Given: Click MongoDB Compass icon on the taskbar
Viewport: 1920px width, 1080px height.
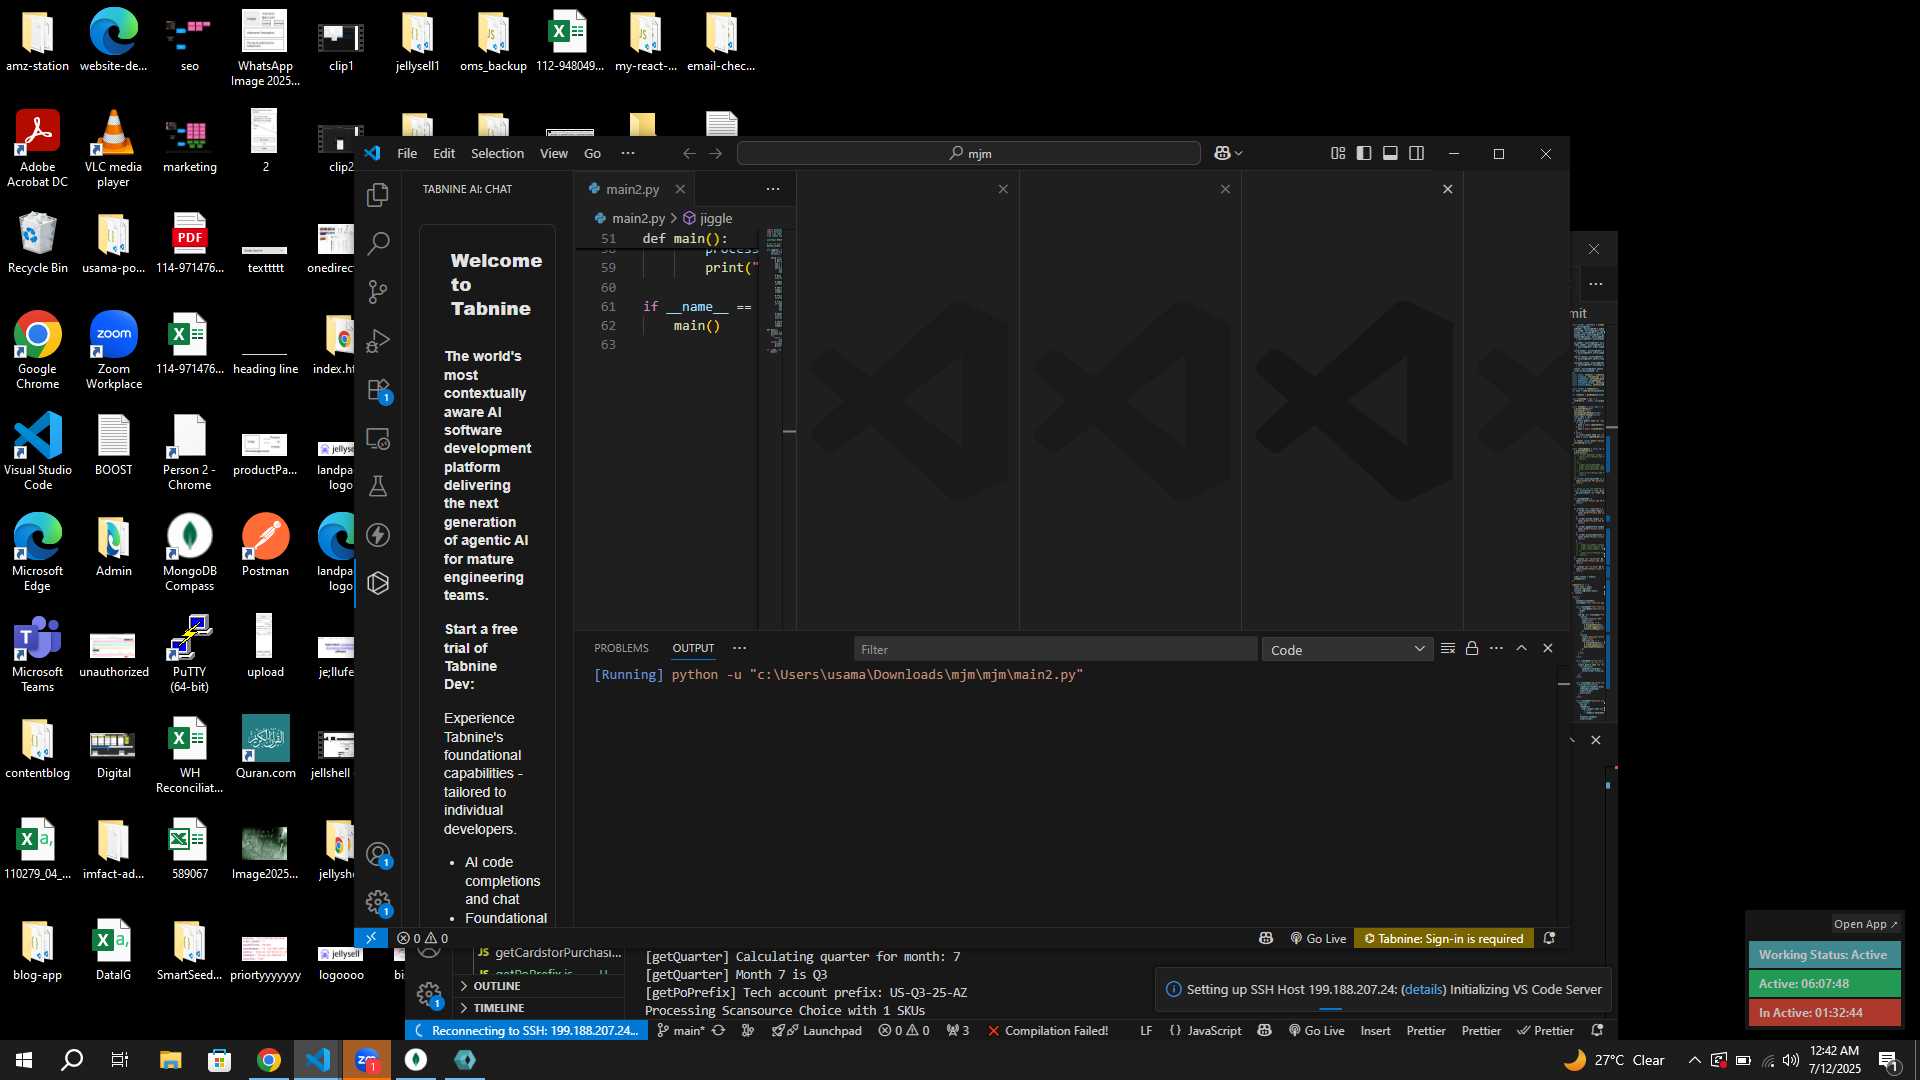Looking at the screenshot, I should tap(416, 1060).
